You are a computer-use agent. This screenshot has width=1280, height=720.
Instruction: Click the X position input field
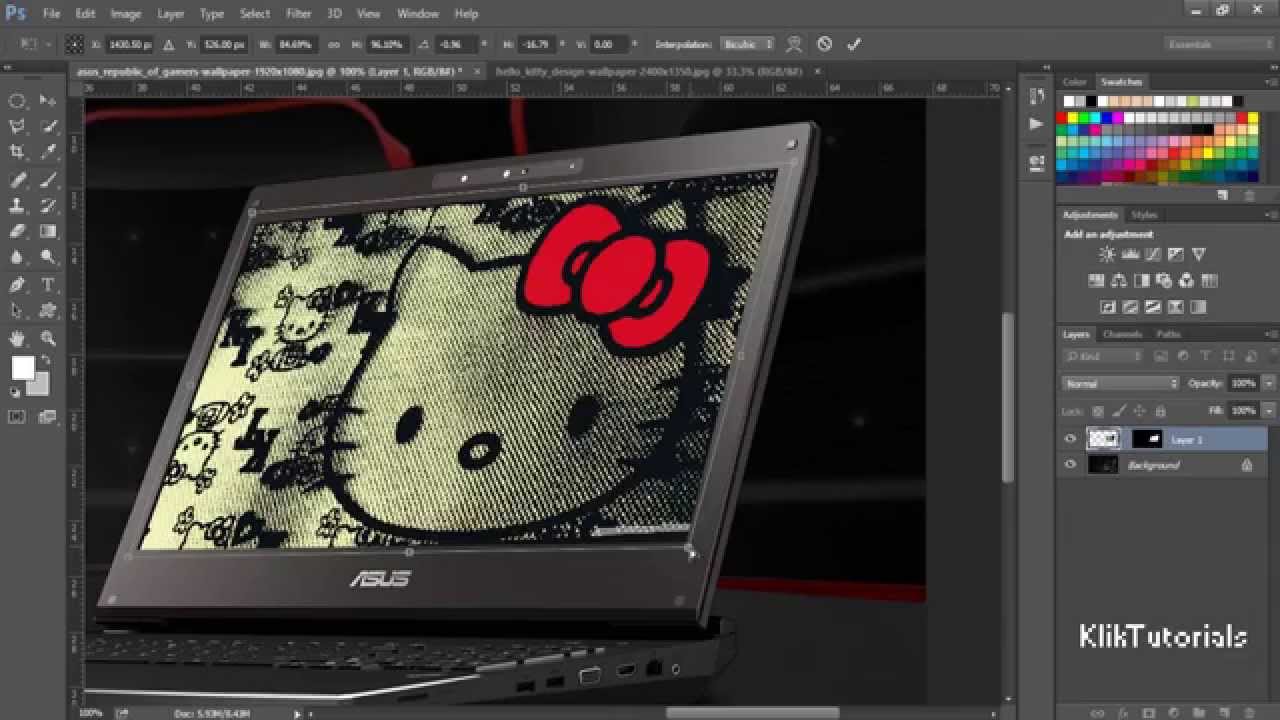coord(130,44)
